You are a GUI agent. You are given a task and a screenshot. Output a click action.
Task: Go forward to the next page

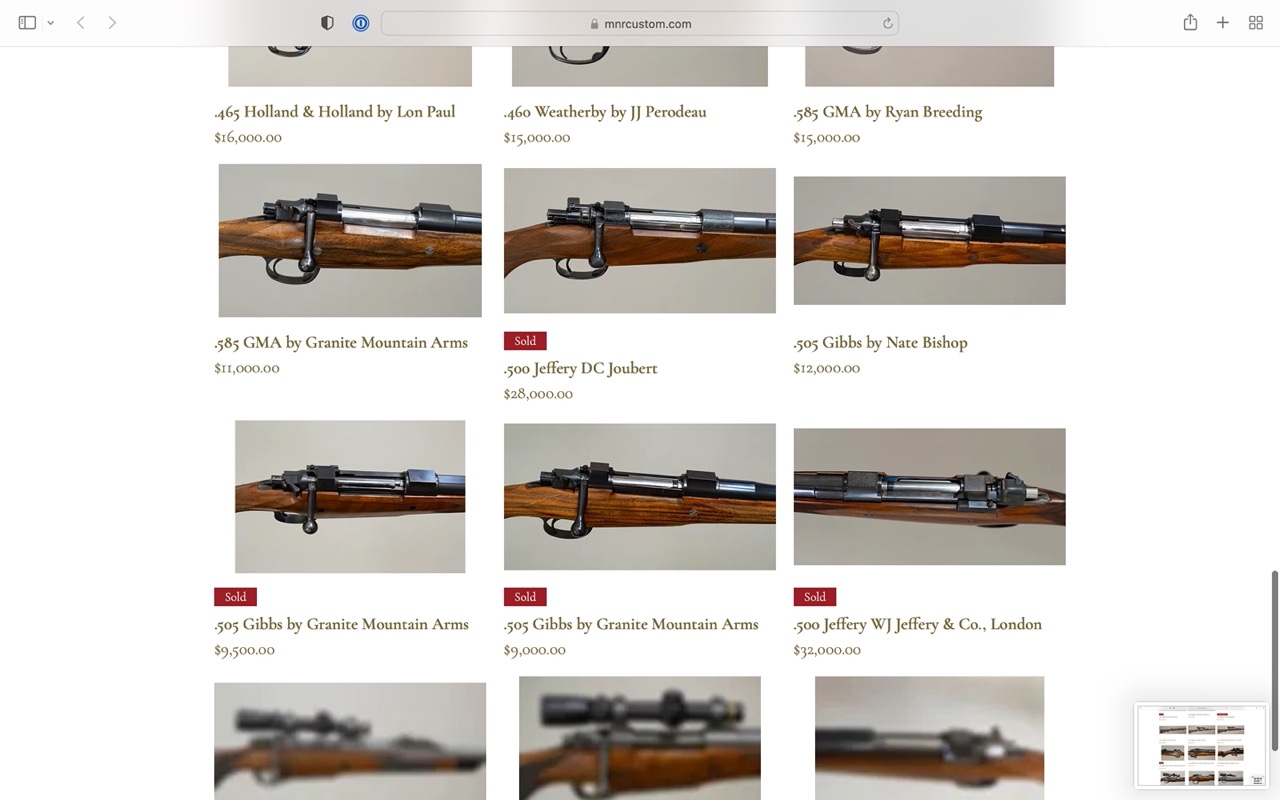coord(112,23)
